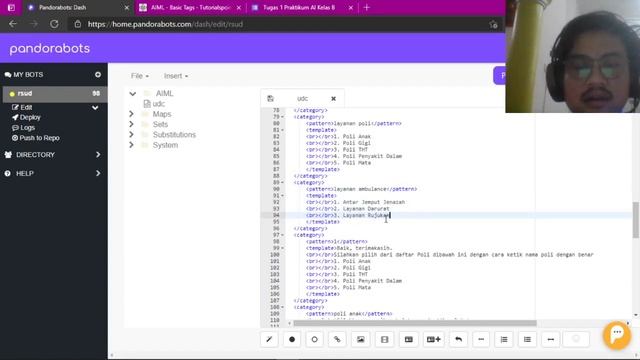Close the AIML Basic Tags browser tab
Screen dimensions: 640x360
239,8
